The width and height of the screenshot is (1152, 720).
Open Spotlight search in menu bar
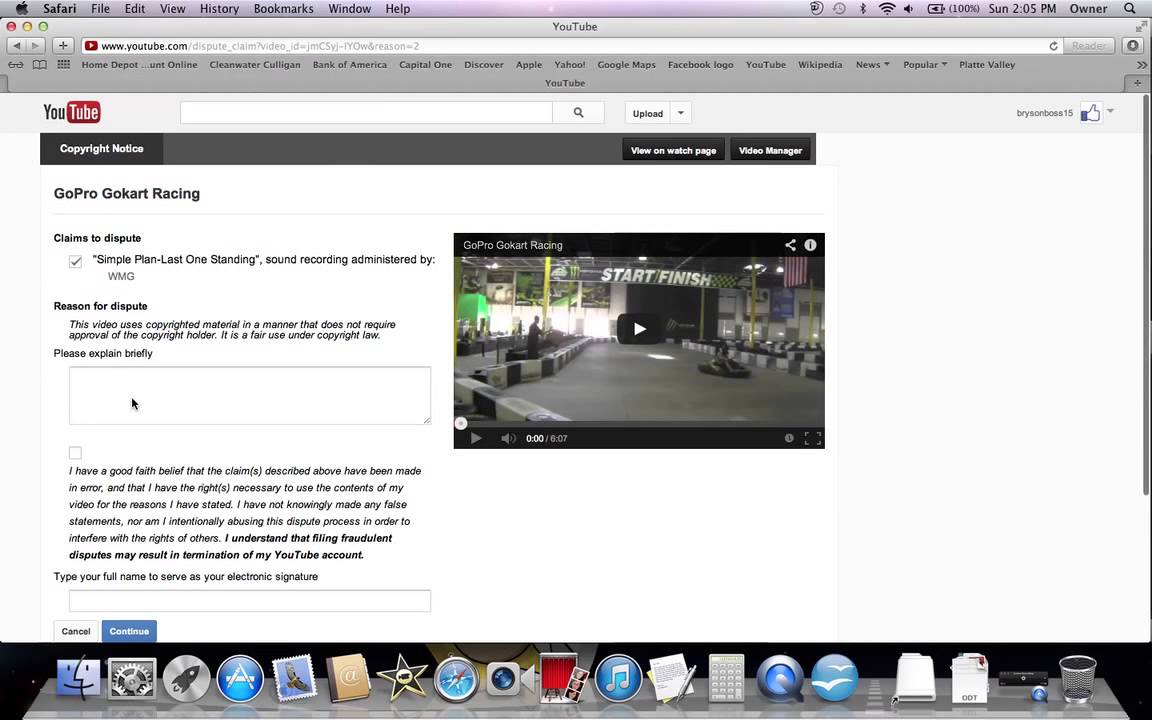pyautogui.click(x=1130, y=9)
